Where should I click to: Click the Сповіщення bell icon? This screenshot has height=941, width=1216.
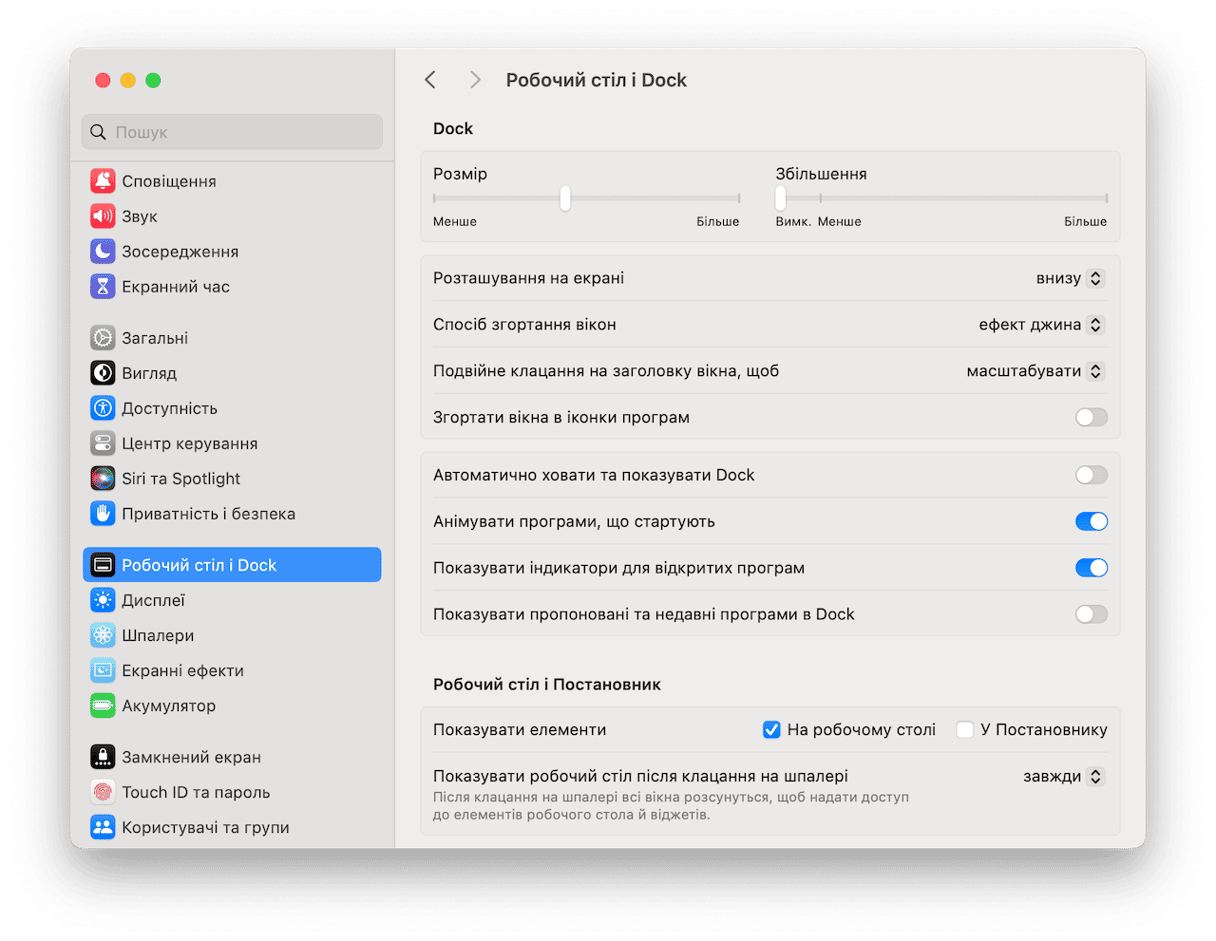click(x=103, y=181)
